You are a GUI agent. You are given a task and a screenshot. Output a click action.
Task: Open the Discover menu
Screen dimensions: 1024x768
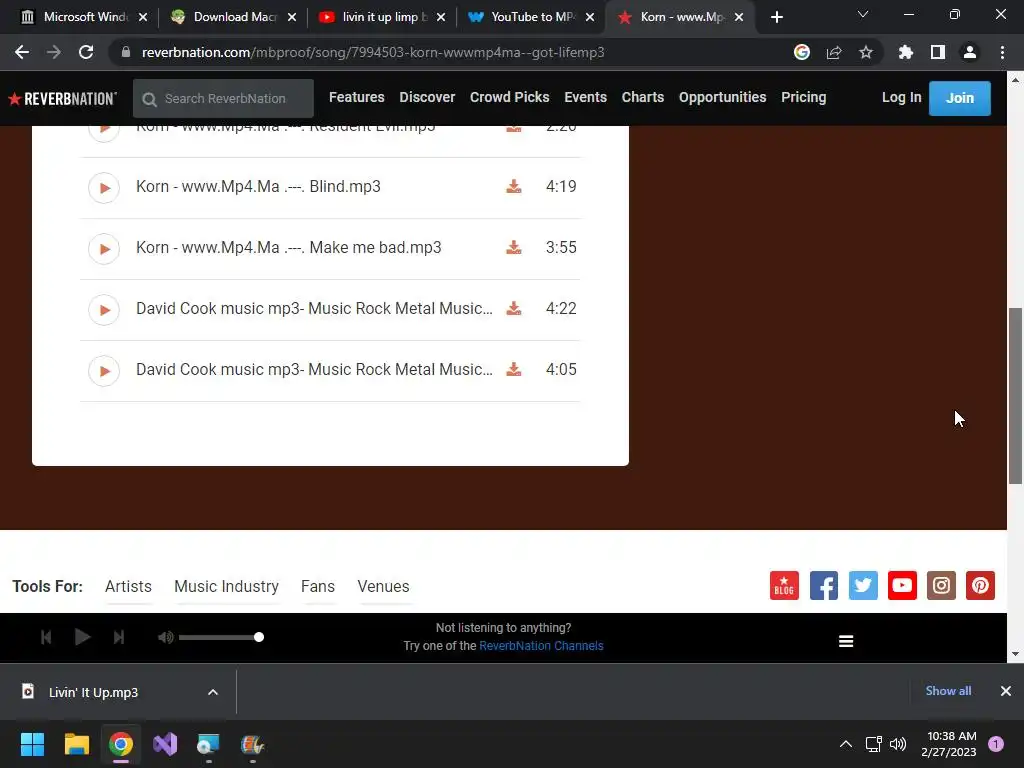(x=427, y=97)
